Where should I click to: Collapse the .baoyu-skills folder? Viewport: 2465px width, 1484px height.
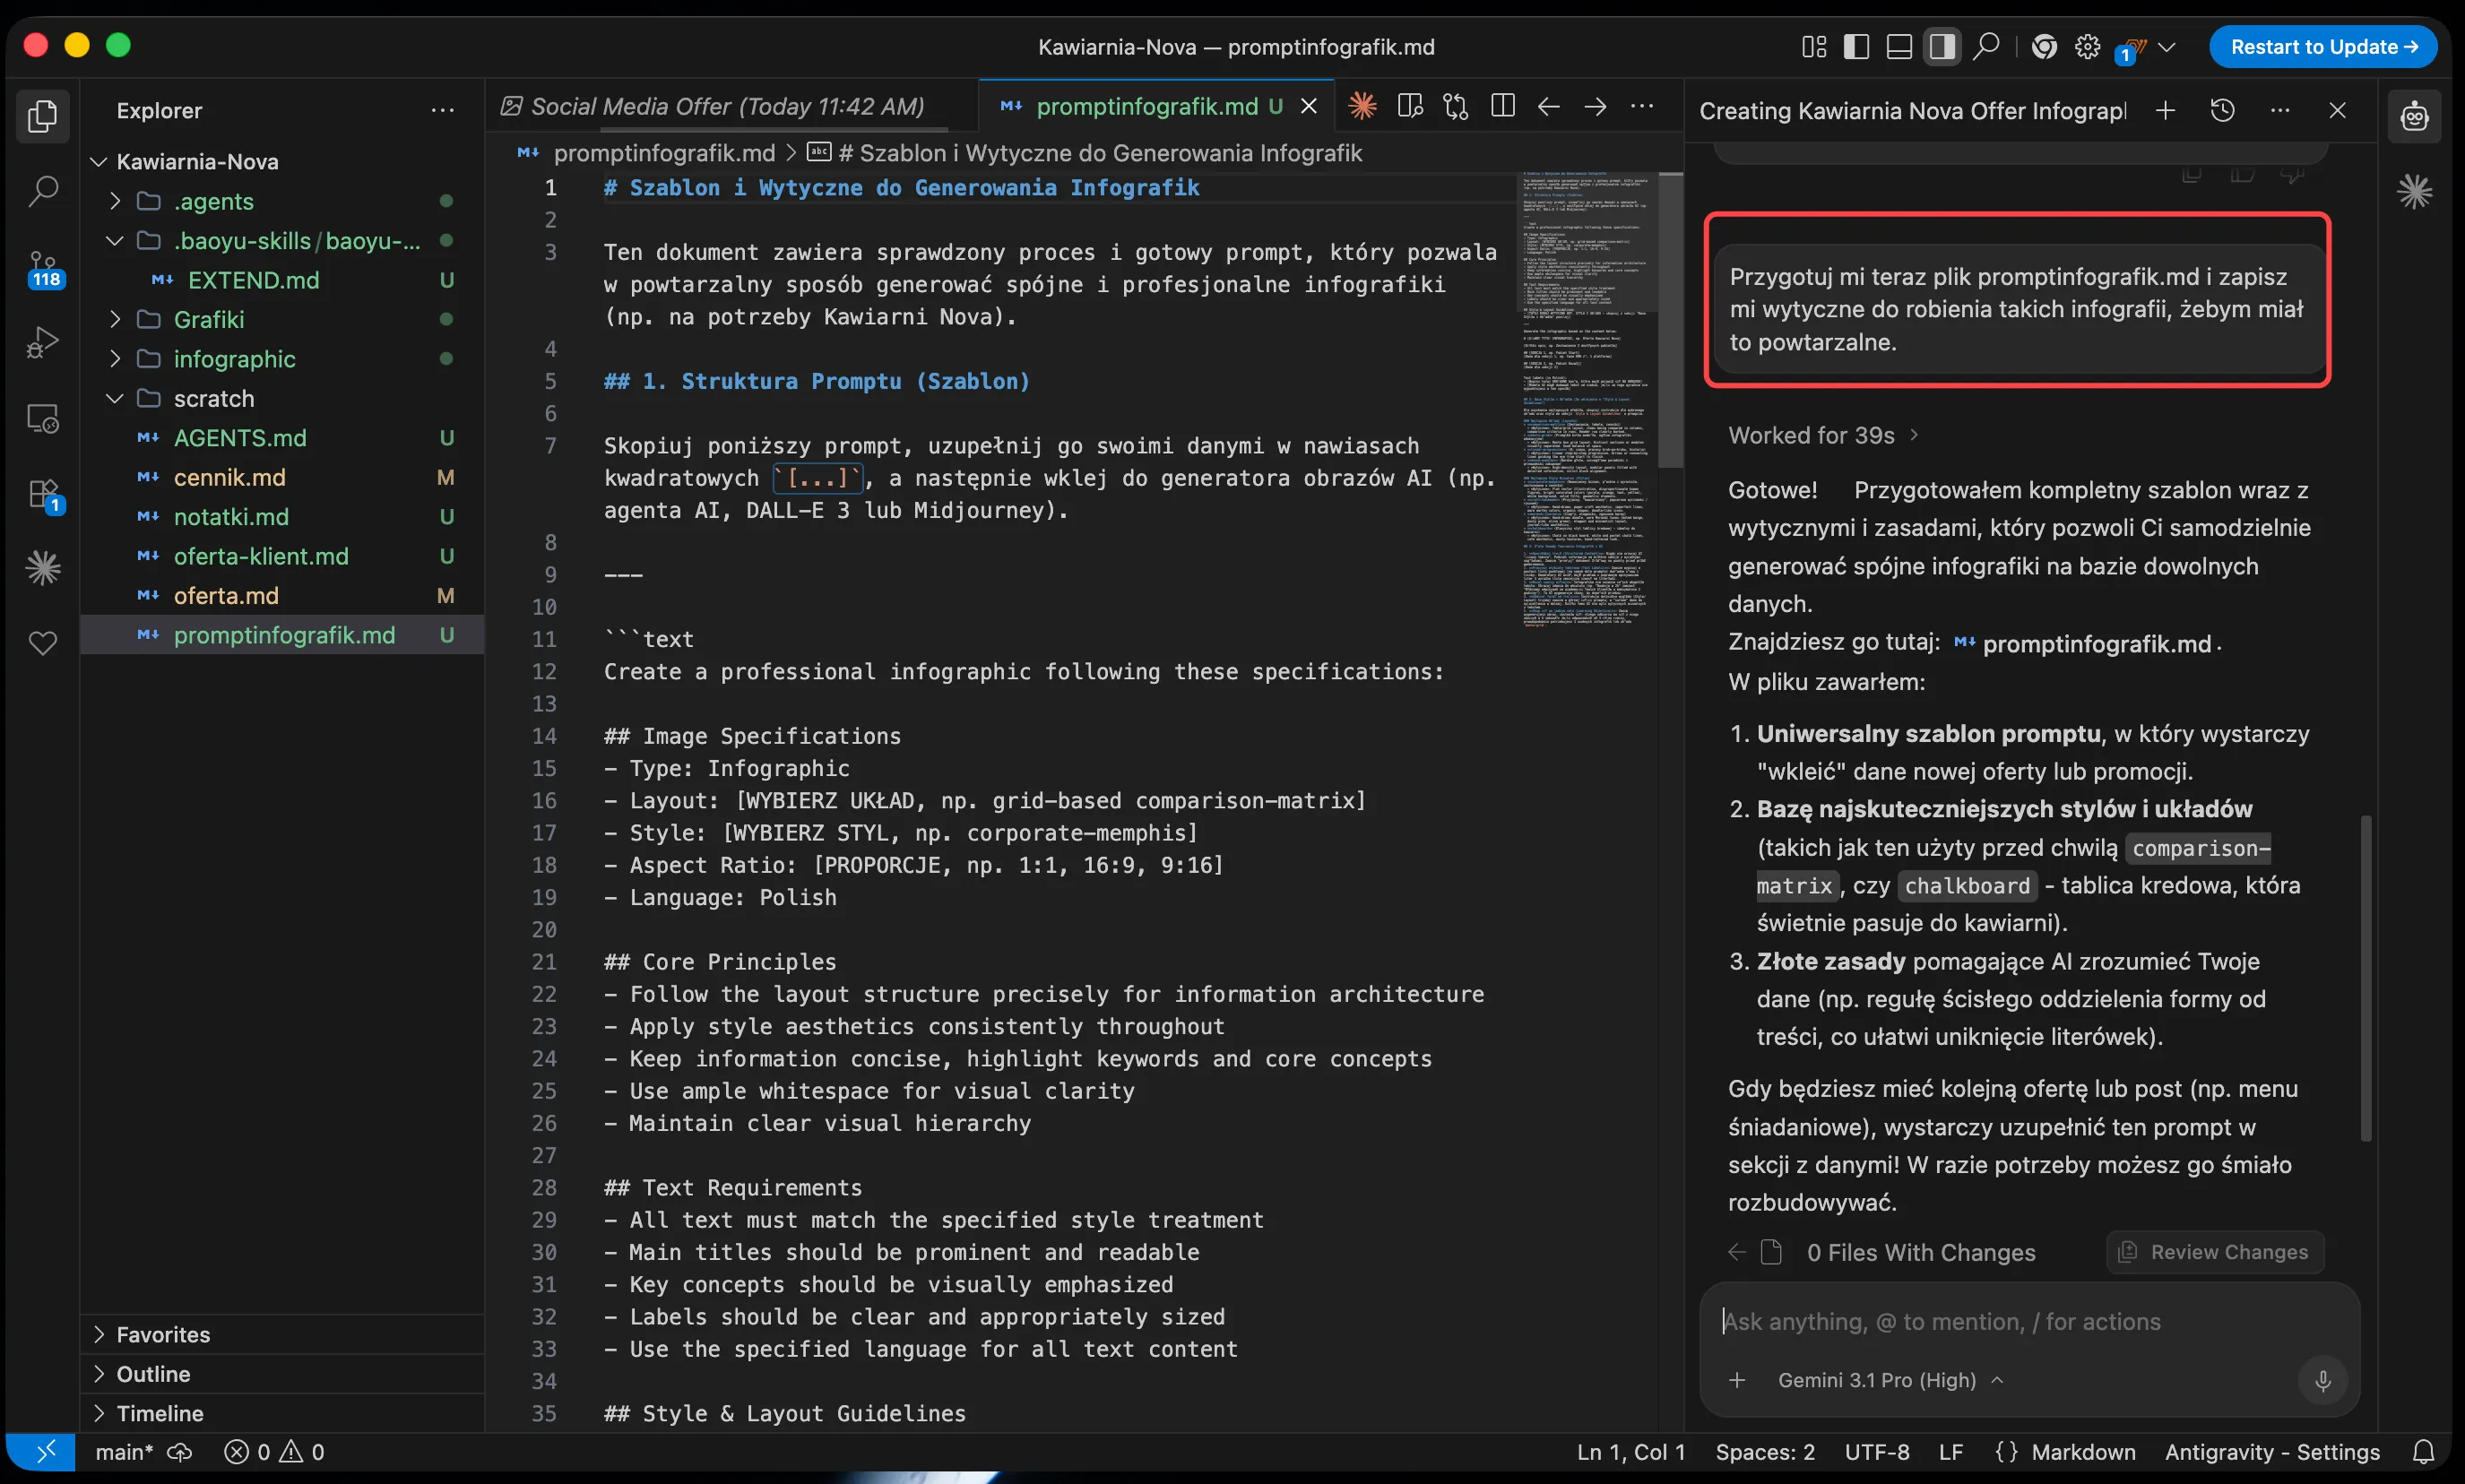[x=114, y=241]
